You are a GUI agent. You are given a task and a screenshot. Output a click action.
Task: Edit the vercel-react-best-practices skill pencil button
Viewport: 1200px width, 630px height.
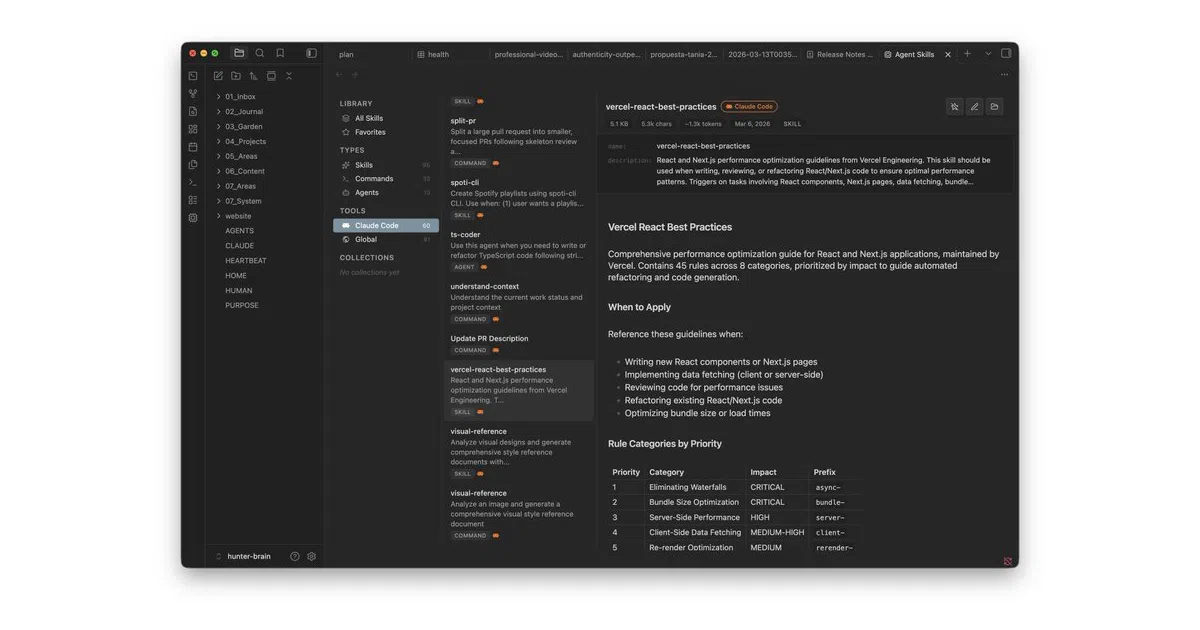[974, 106]
